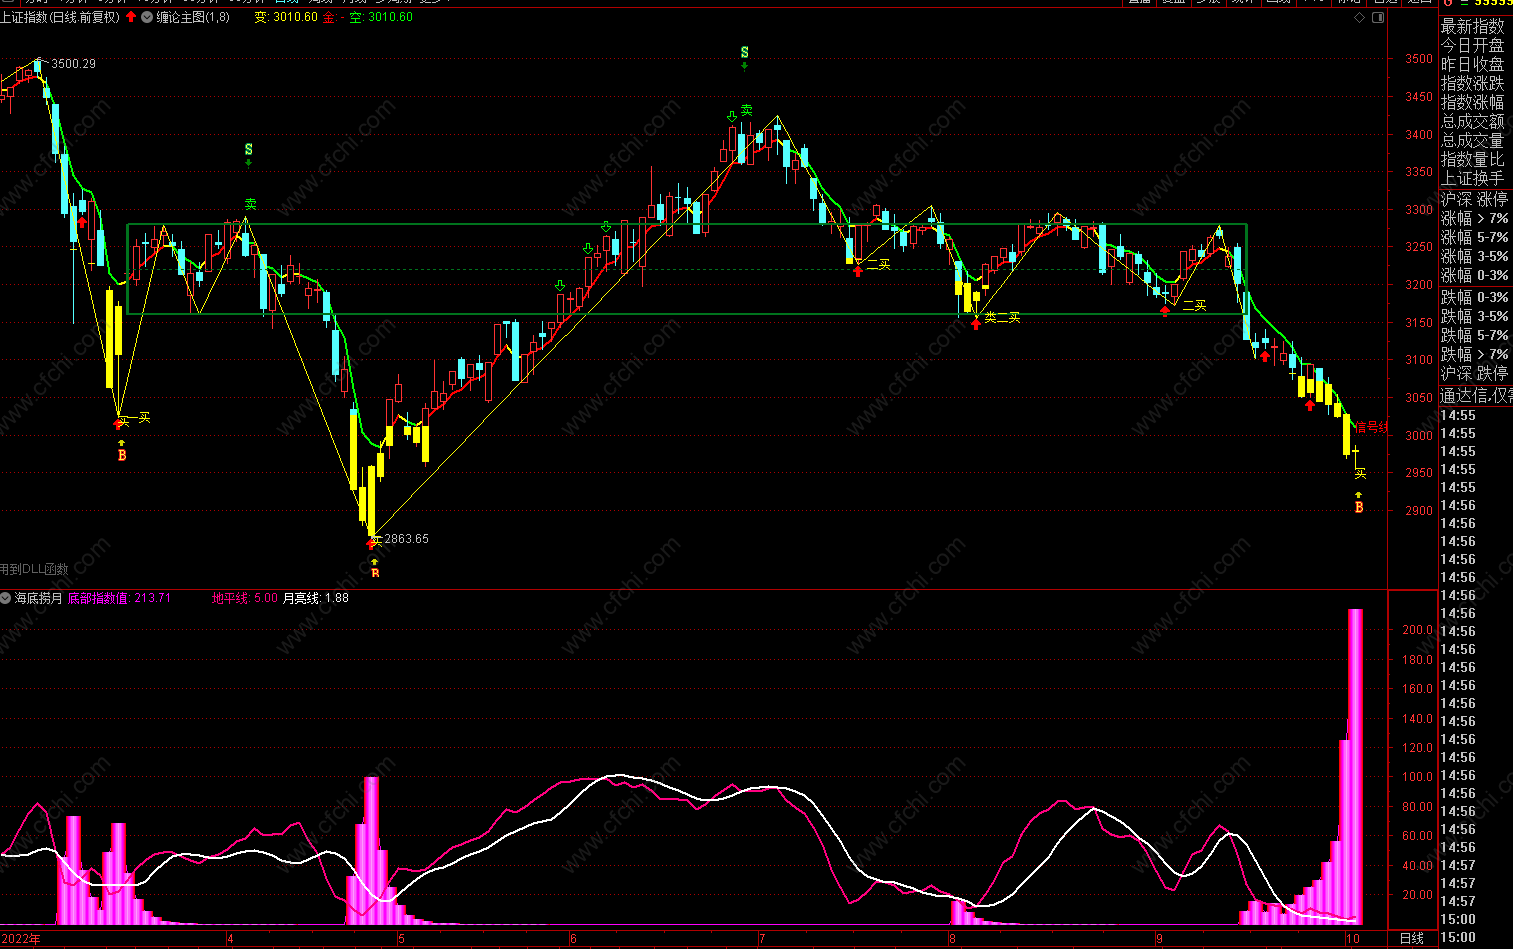Click the green down arrow near July top 卖

pyautogui.click(x=732, y=117)
